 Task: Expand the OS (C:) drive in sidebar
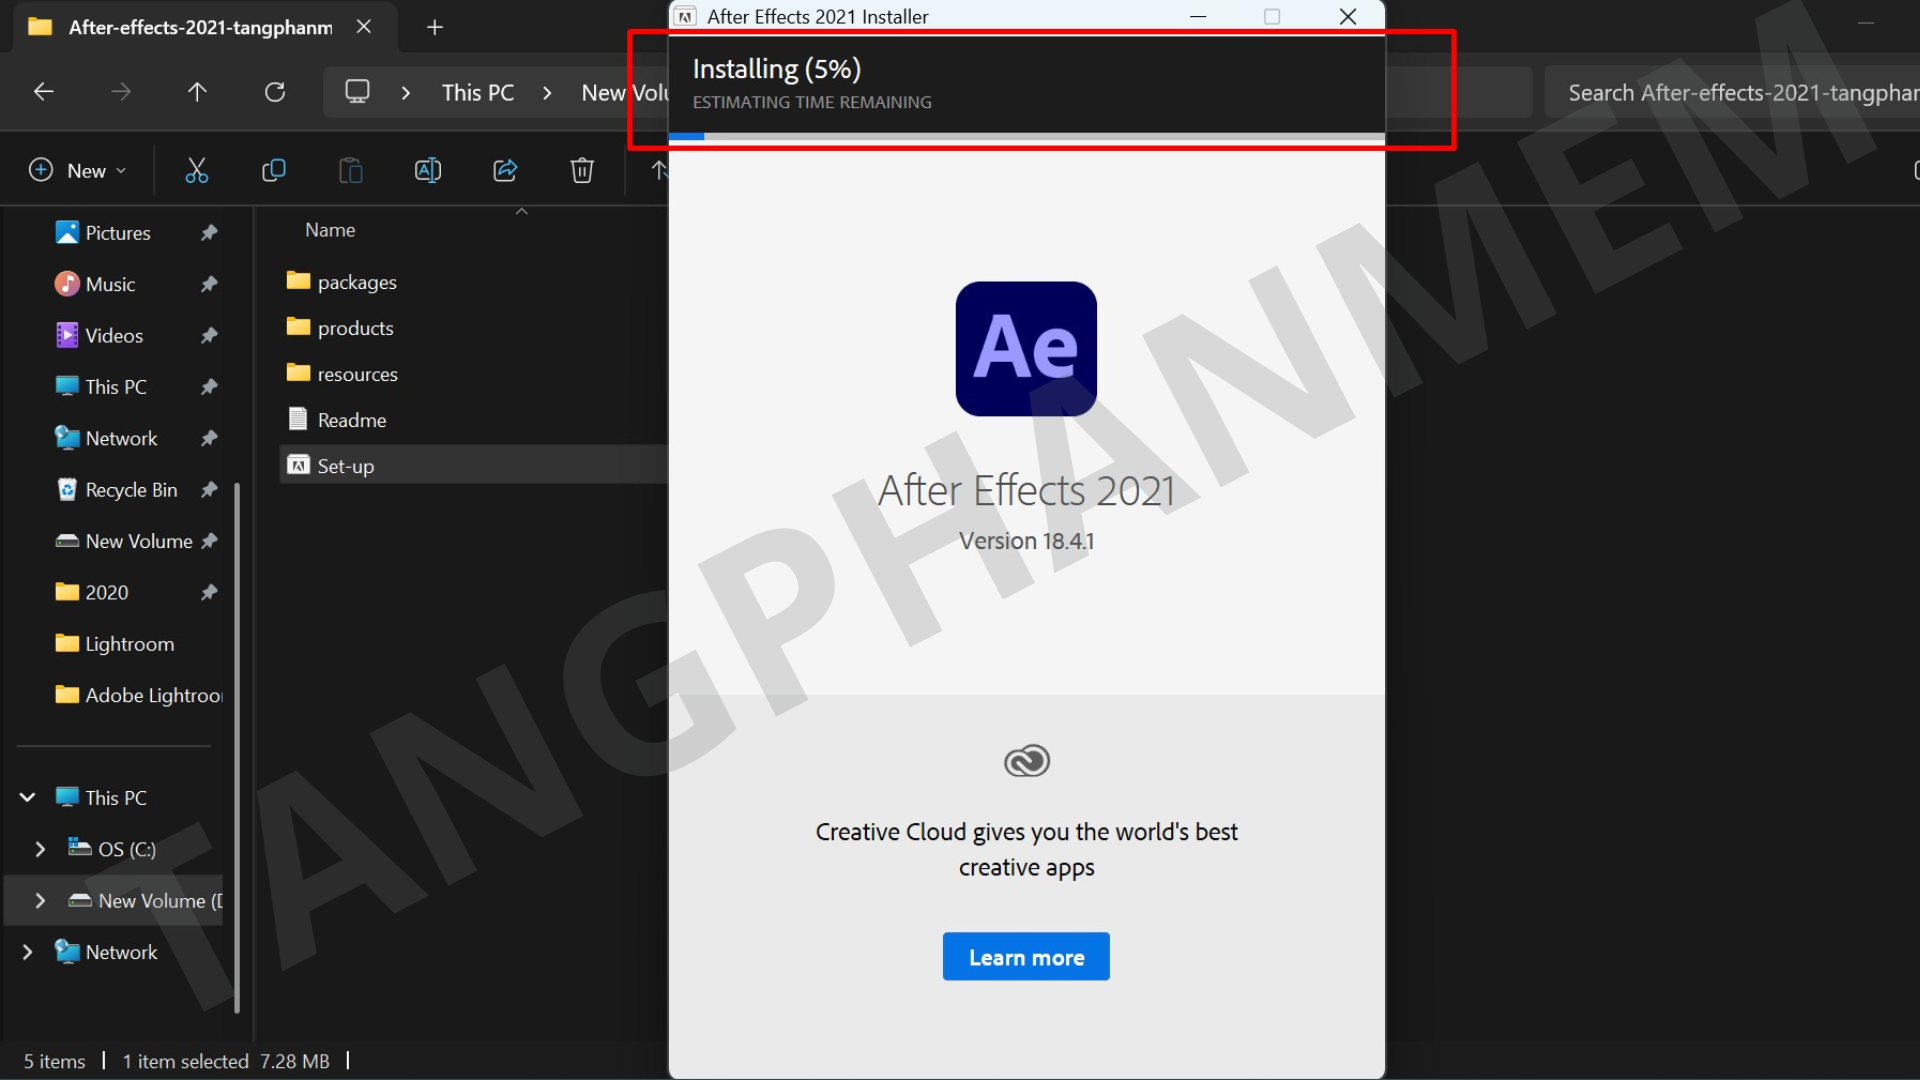pyautogui.click(x=41, y=848)
